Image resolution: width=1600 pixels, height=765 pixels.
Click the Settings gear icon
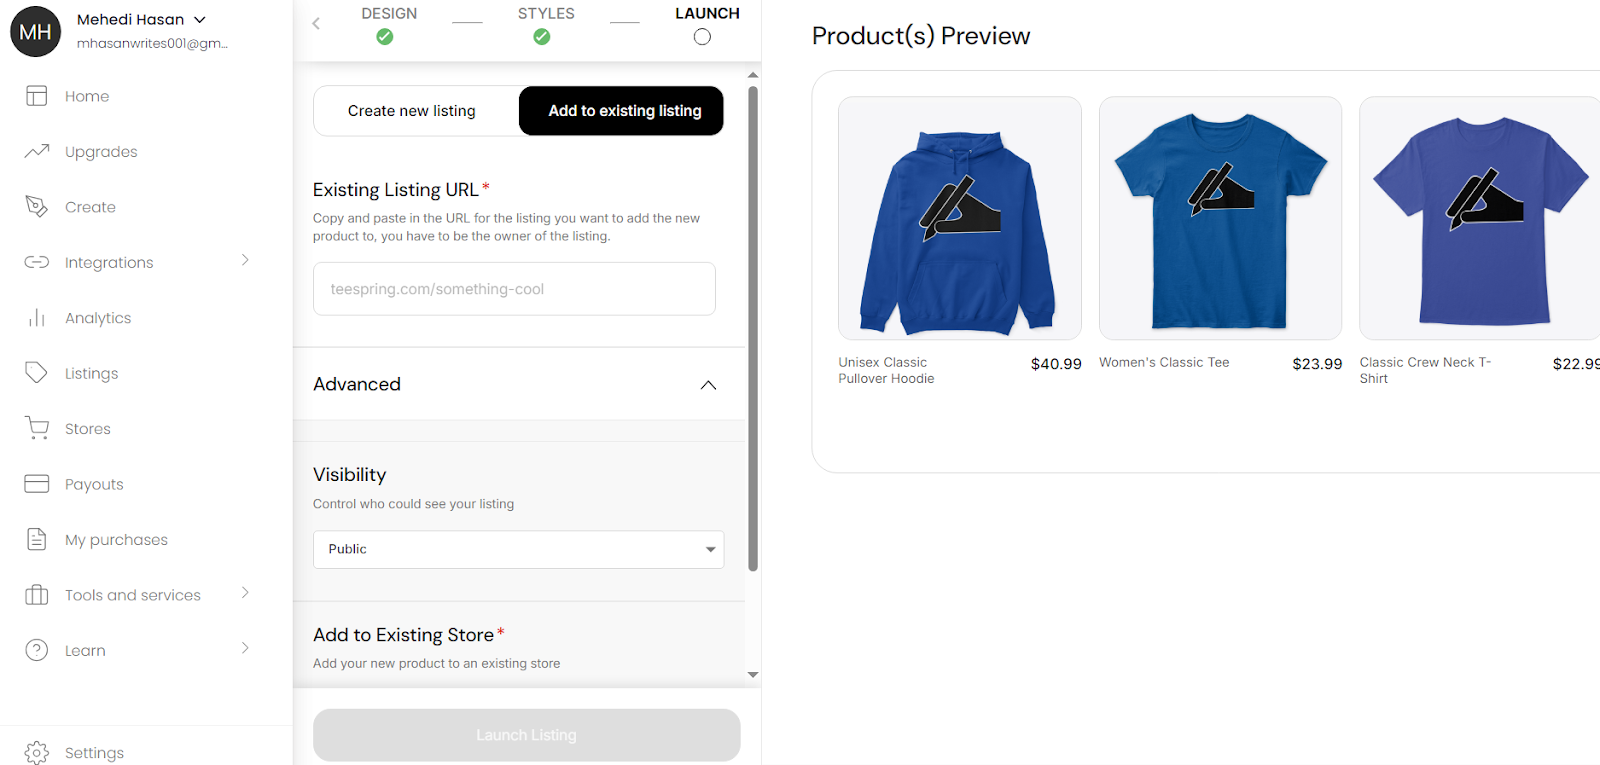click(x=37, y=753)
